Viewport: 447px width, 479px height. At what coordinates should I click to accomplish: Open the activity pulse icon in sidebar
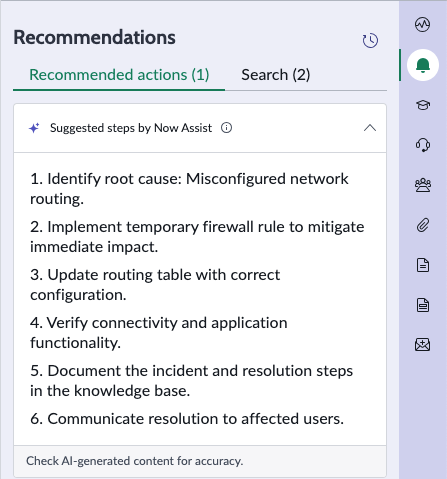coord(422,24)
